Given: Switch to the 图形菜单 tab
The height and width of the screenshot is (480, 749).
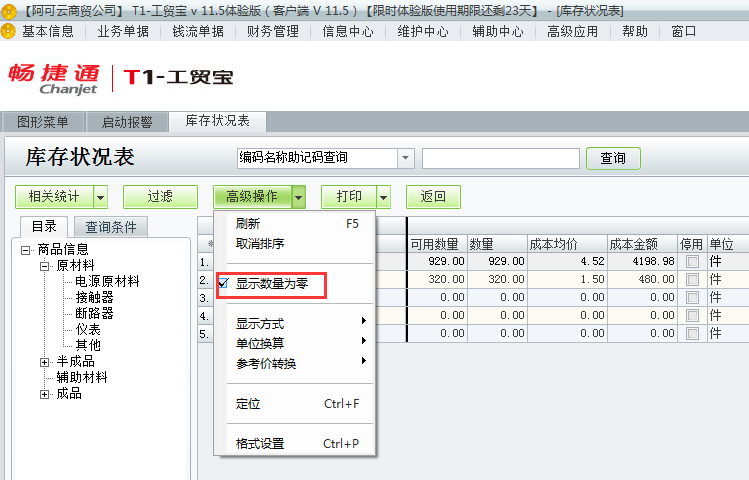Looking at the screenshot, I should [x=43, y=122].
